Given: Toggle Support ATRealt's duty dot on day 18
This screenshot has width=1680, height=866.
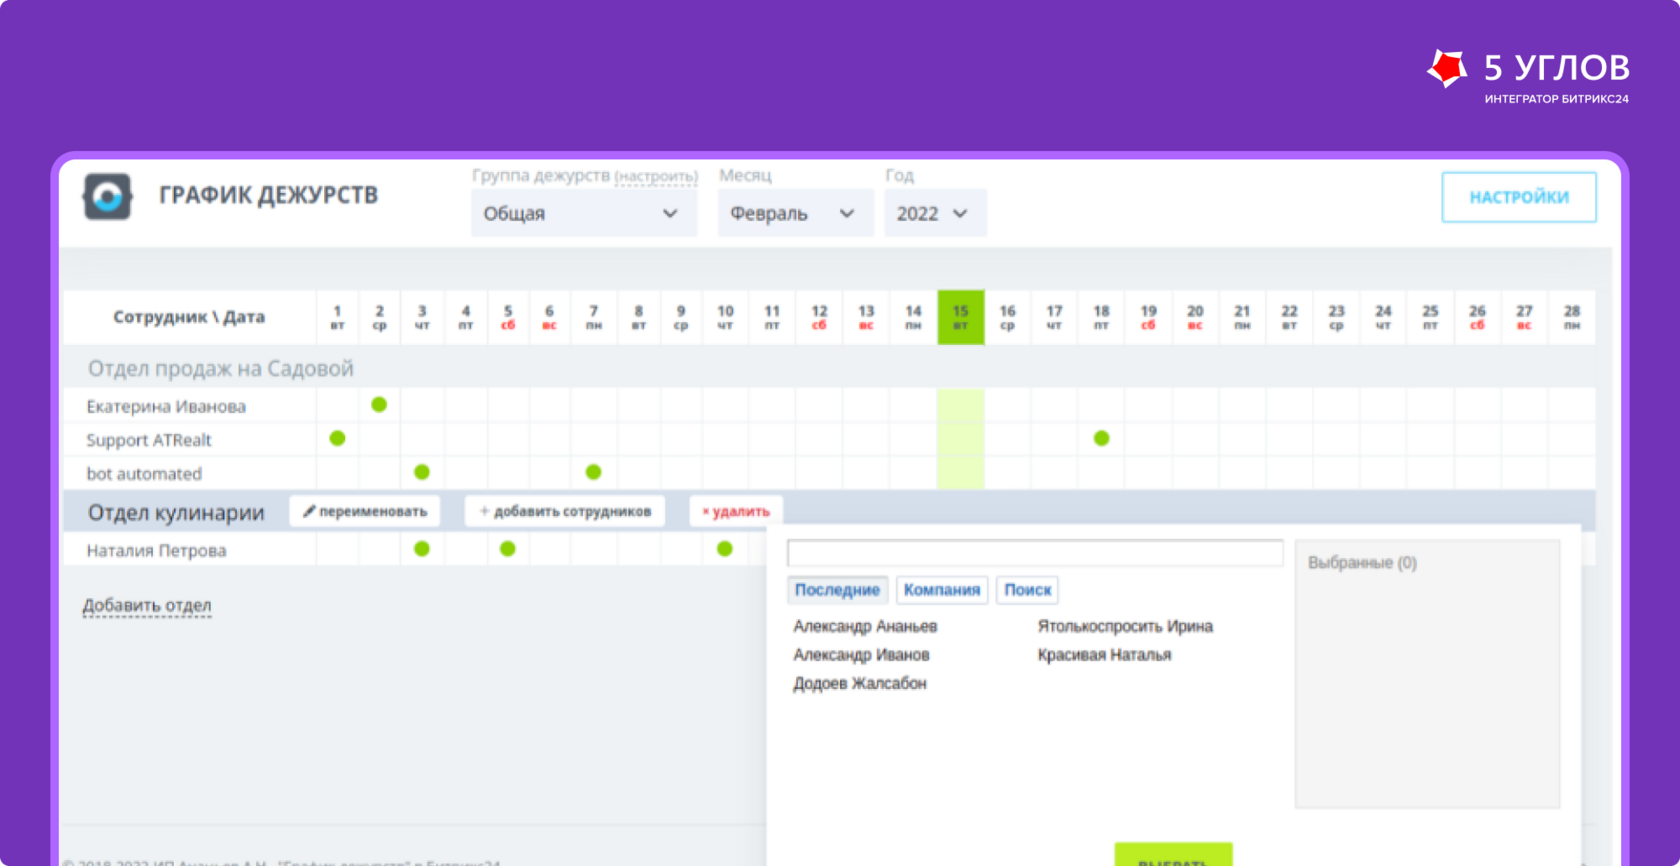Looking at the screenshot, I should click(x=1101, y=438).
